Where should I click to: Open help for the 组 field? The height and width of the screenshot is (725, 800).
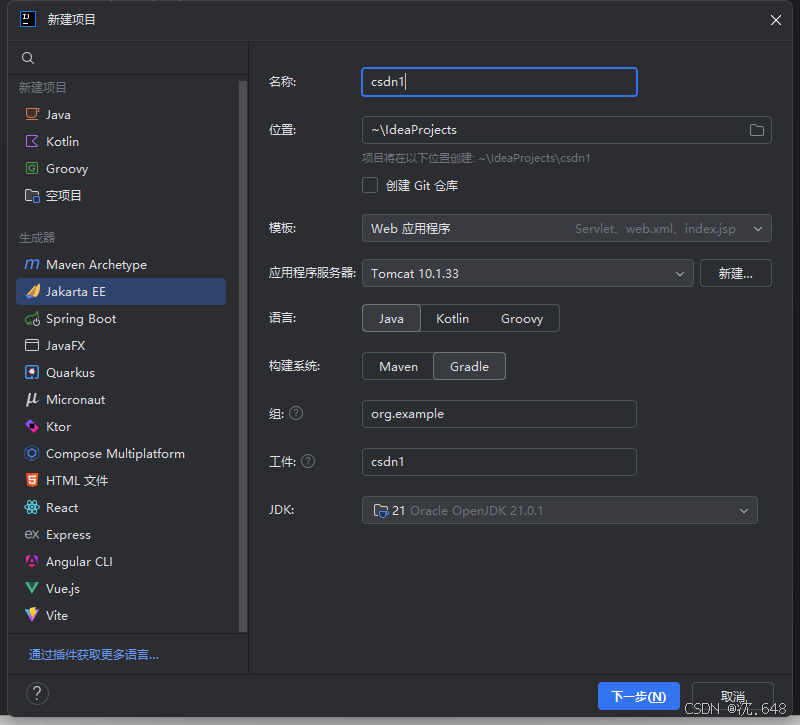click(296, 413)
